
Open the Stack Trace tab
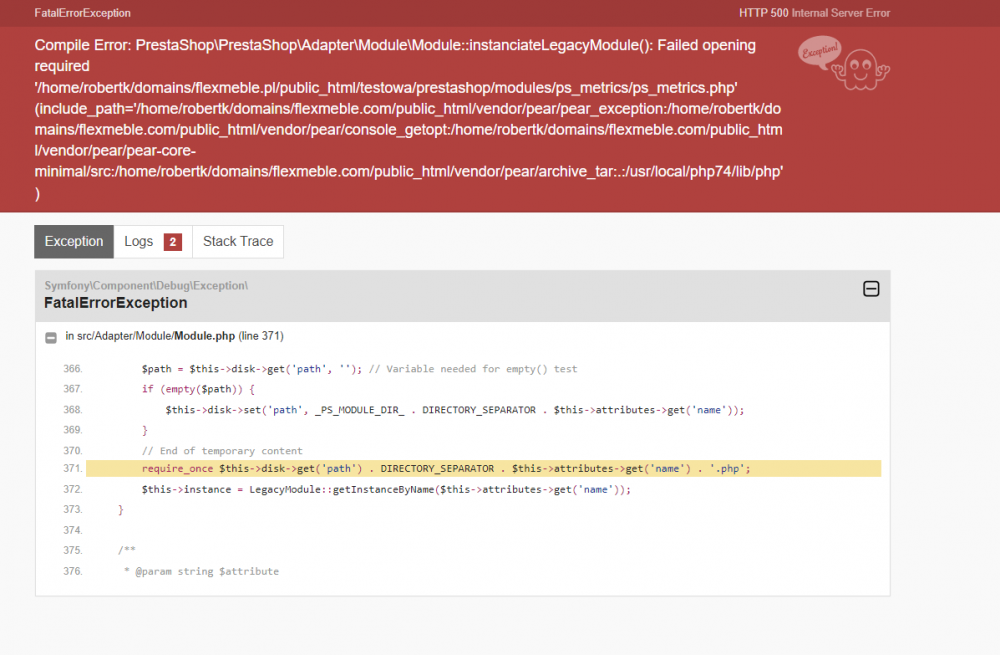(x=238, y=242)
